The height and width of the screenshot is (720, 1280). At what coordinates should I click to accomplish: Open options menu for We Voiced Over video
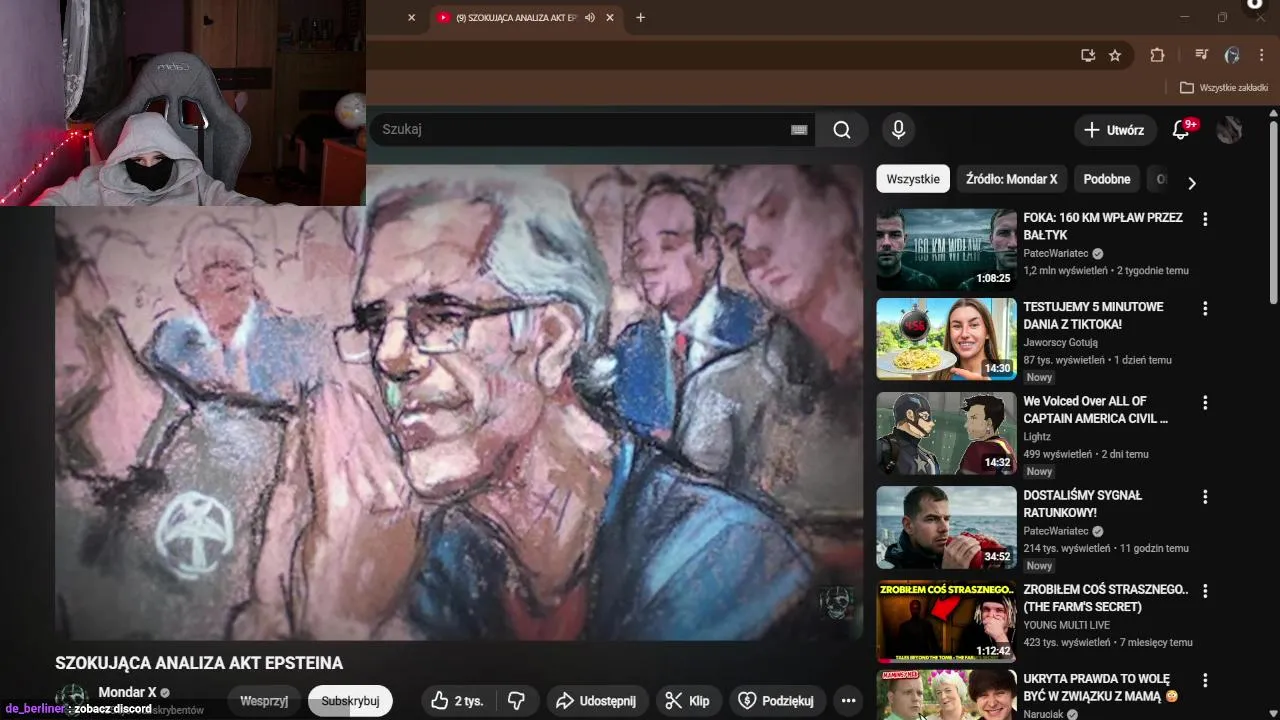(x=1205, y=402)
